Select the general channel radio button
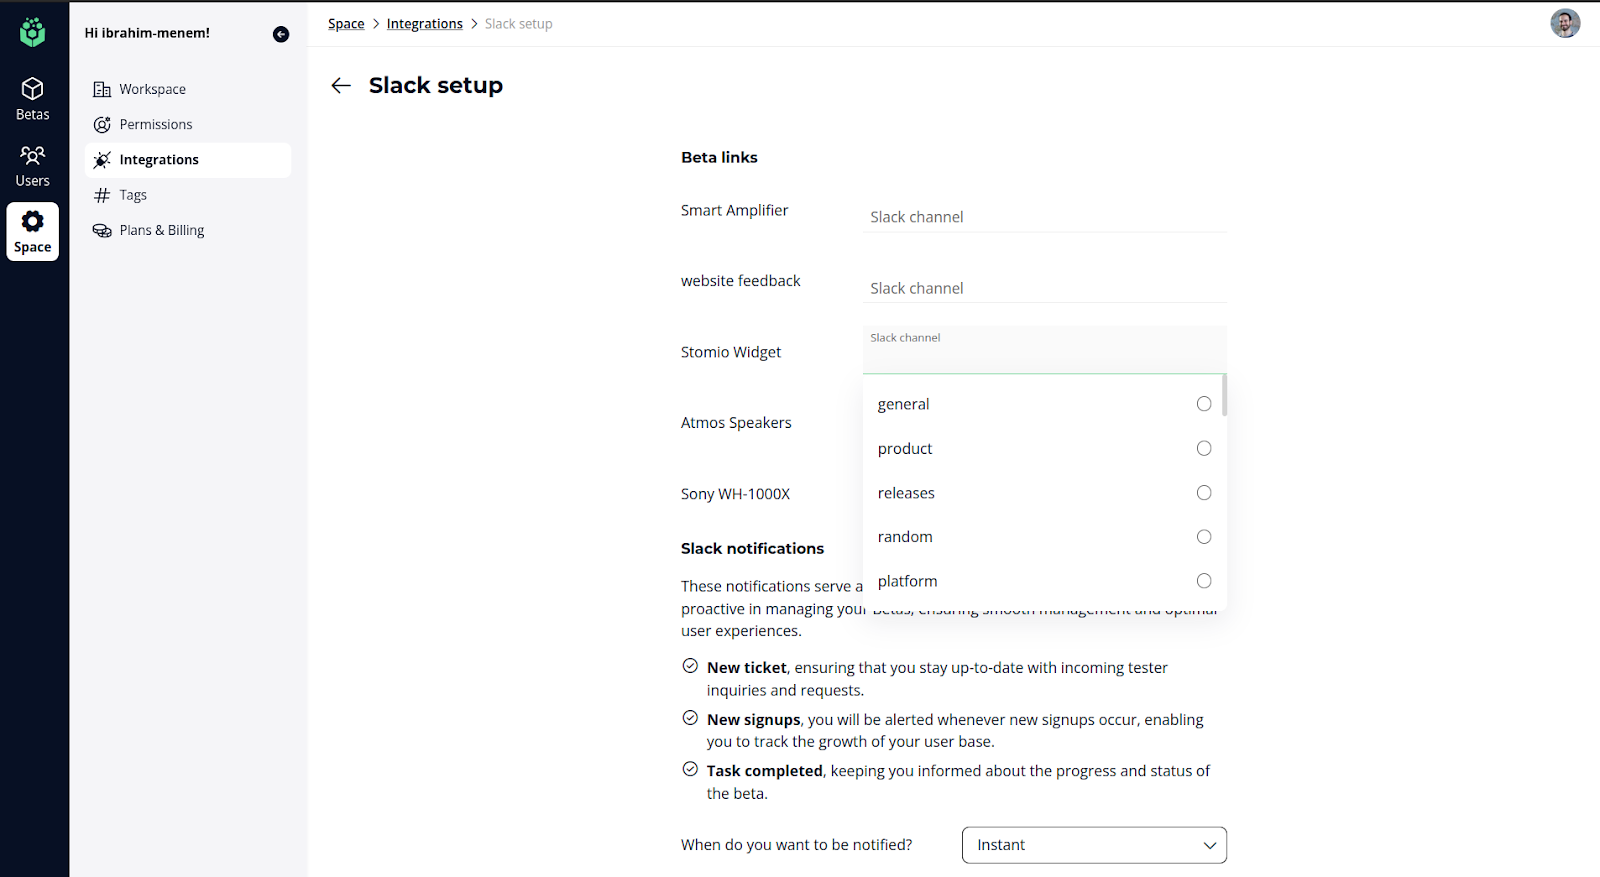The image size is (1600, 877). (x=1204, y=404)
